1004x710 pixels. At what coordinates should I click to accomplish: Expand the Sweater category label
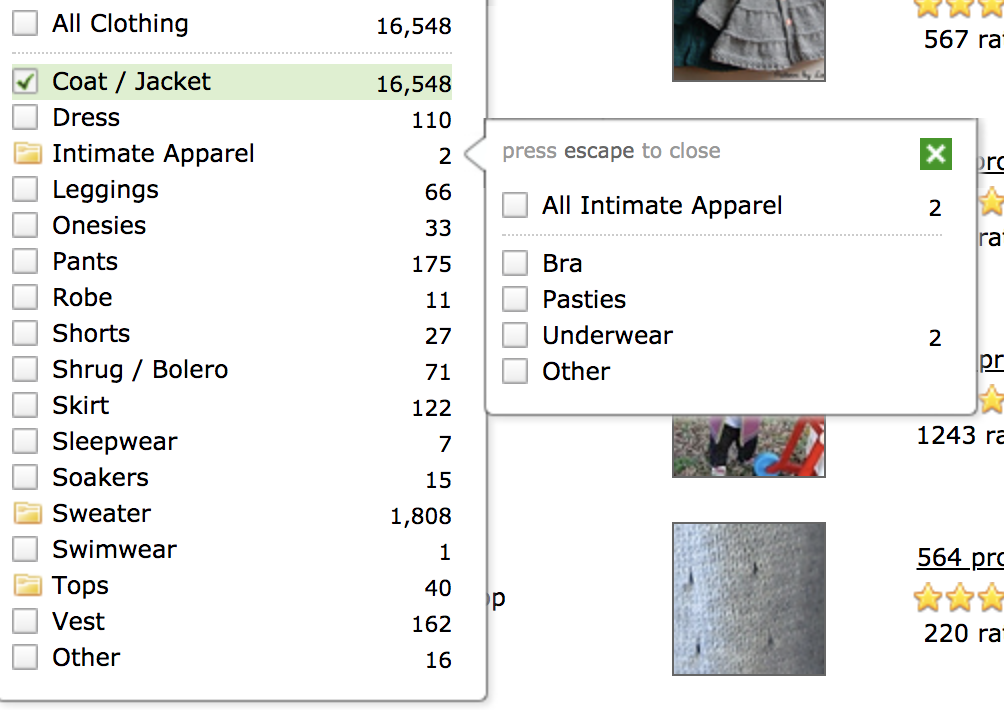coord(102,513)
